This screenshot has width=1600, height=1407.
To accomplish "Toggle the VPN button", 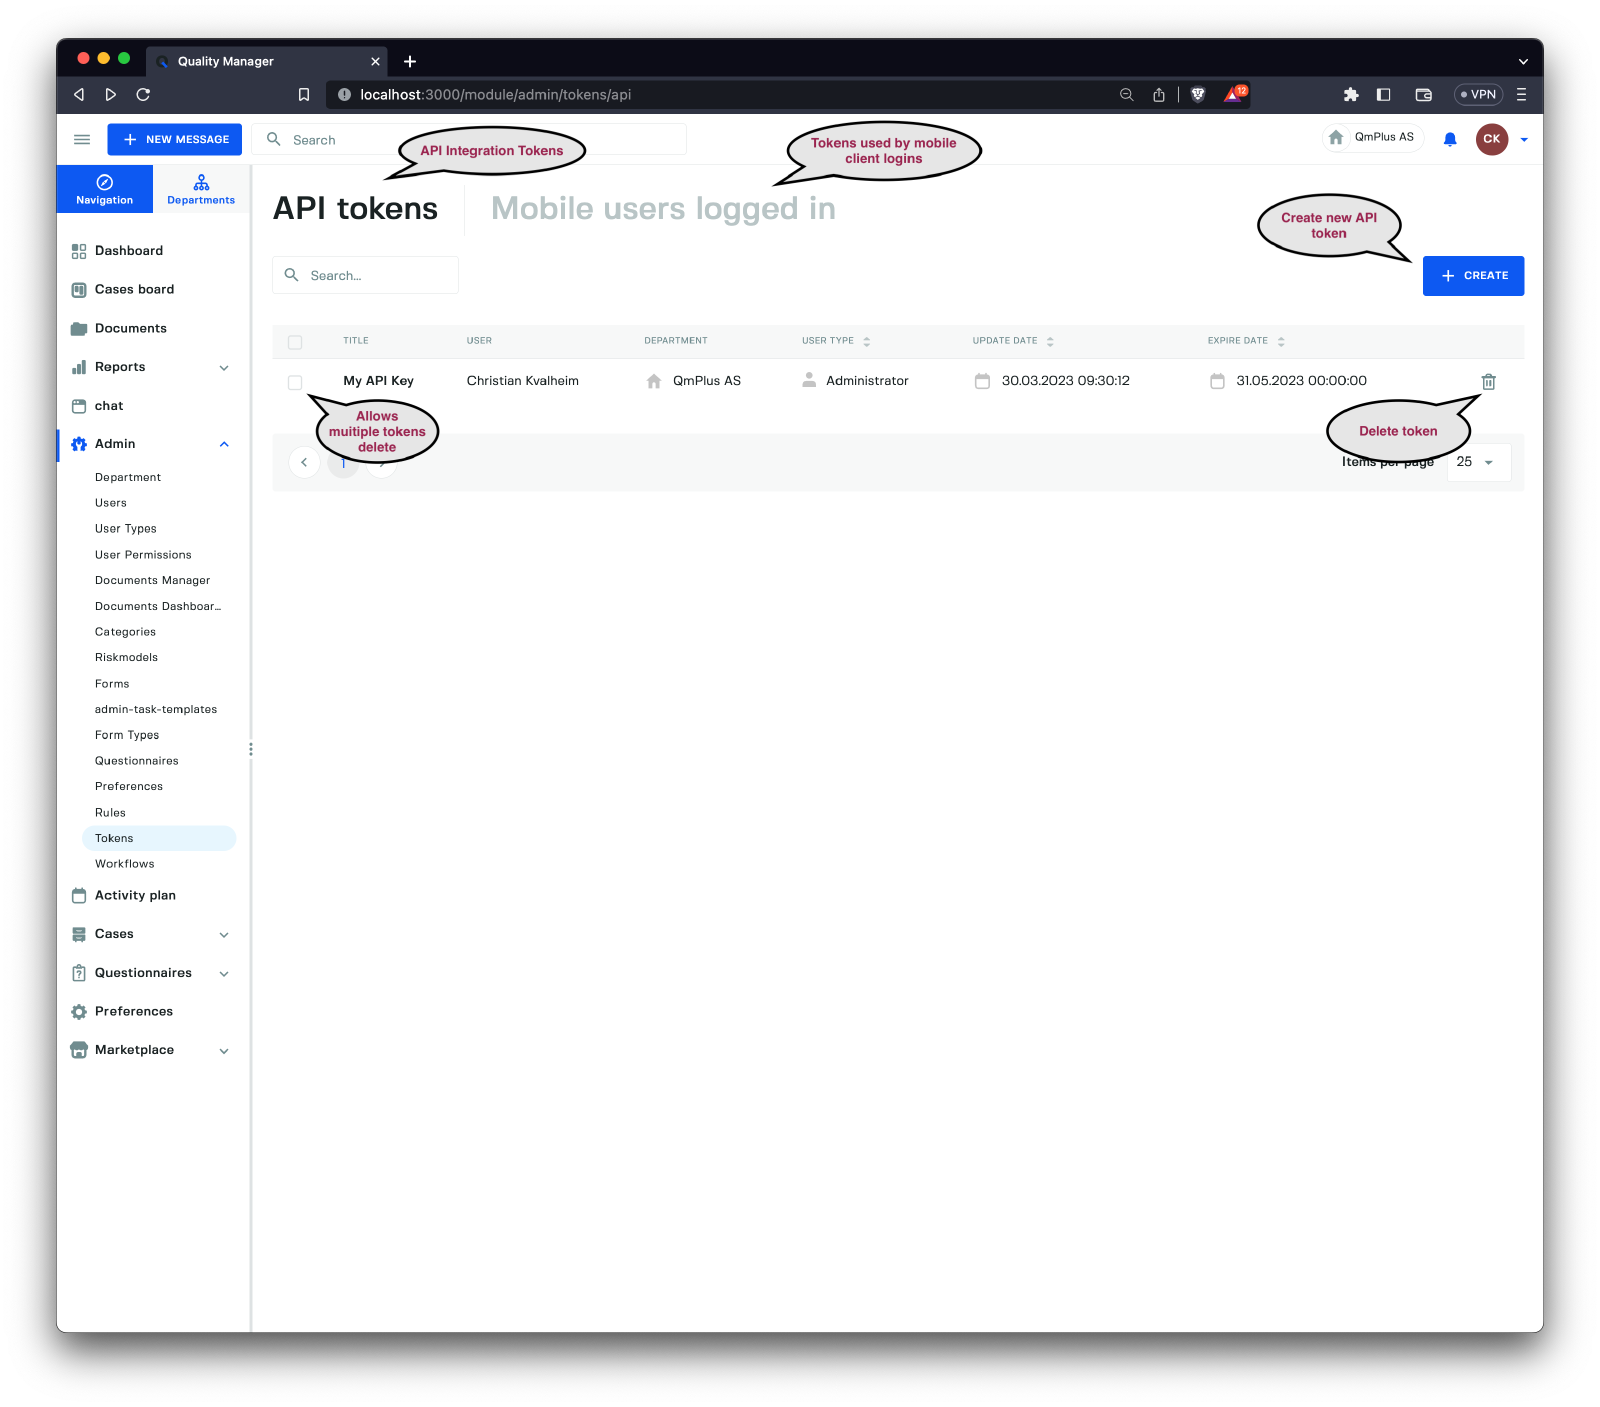I will 1478,95.
